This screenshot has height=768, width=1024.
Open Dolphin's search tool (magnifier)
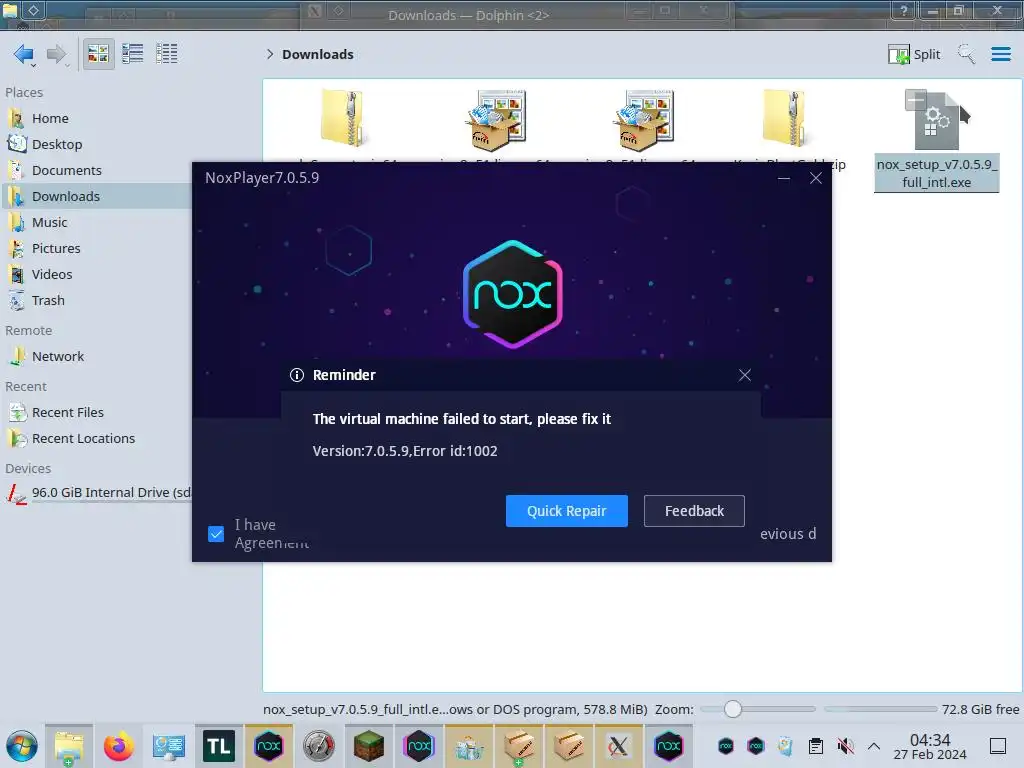[967, 54]
